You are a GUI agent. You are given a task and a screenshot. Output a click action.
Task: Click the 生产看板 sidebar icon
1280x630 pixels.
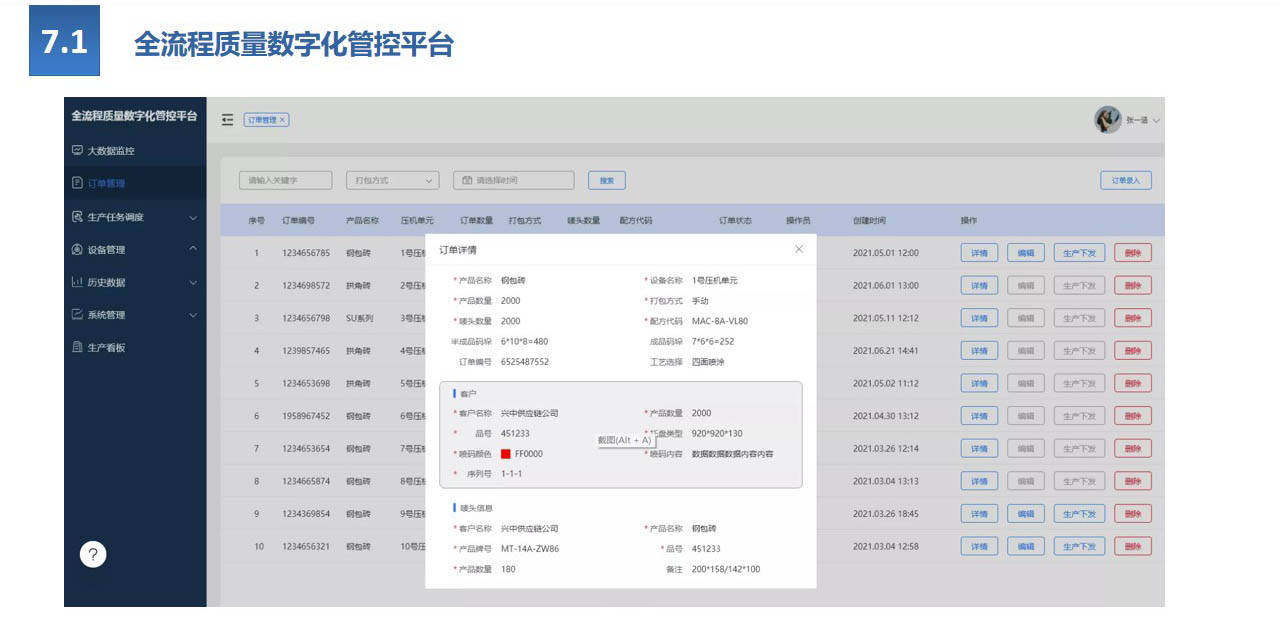point(77,347)
